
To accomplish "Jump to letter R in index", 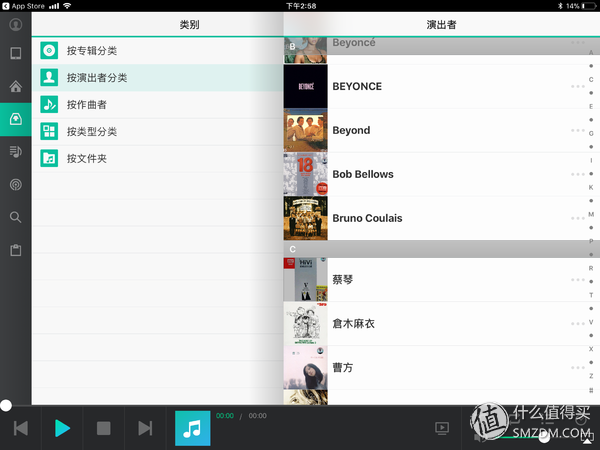I will [x=591, y=268].
